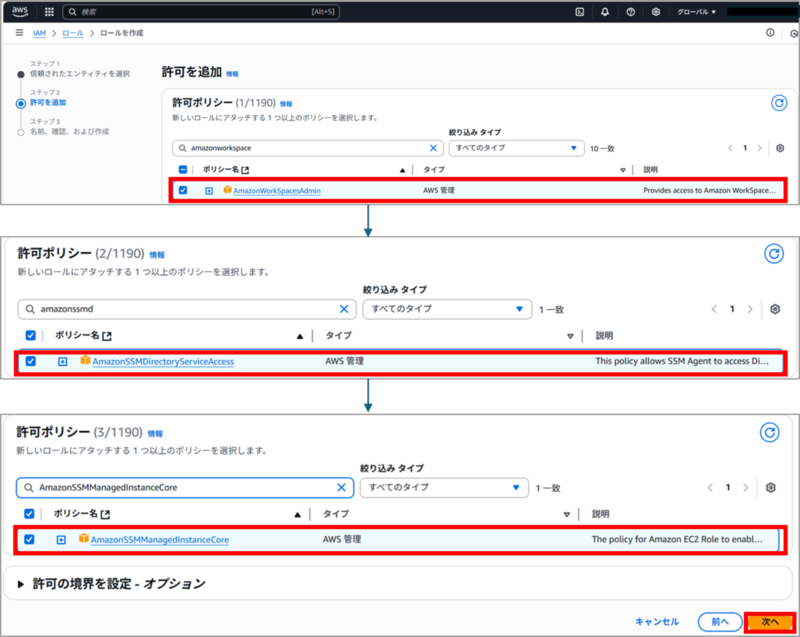Click the AWS logo home icon
The image size is (800, 637).
[20, 11]
